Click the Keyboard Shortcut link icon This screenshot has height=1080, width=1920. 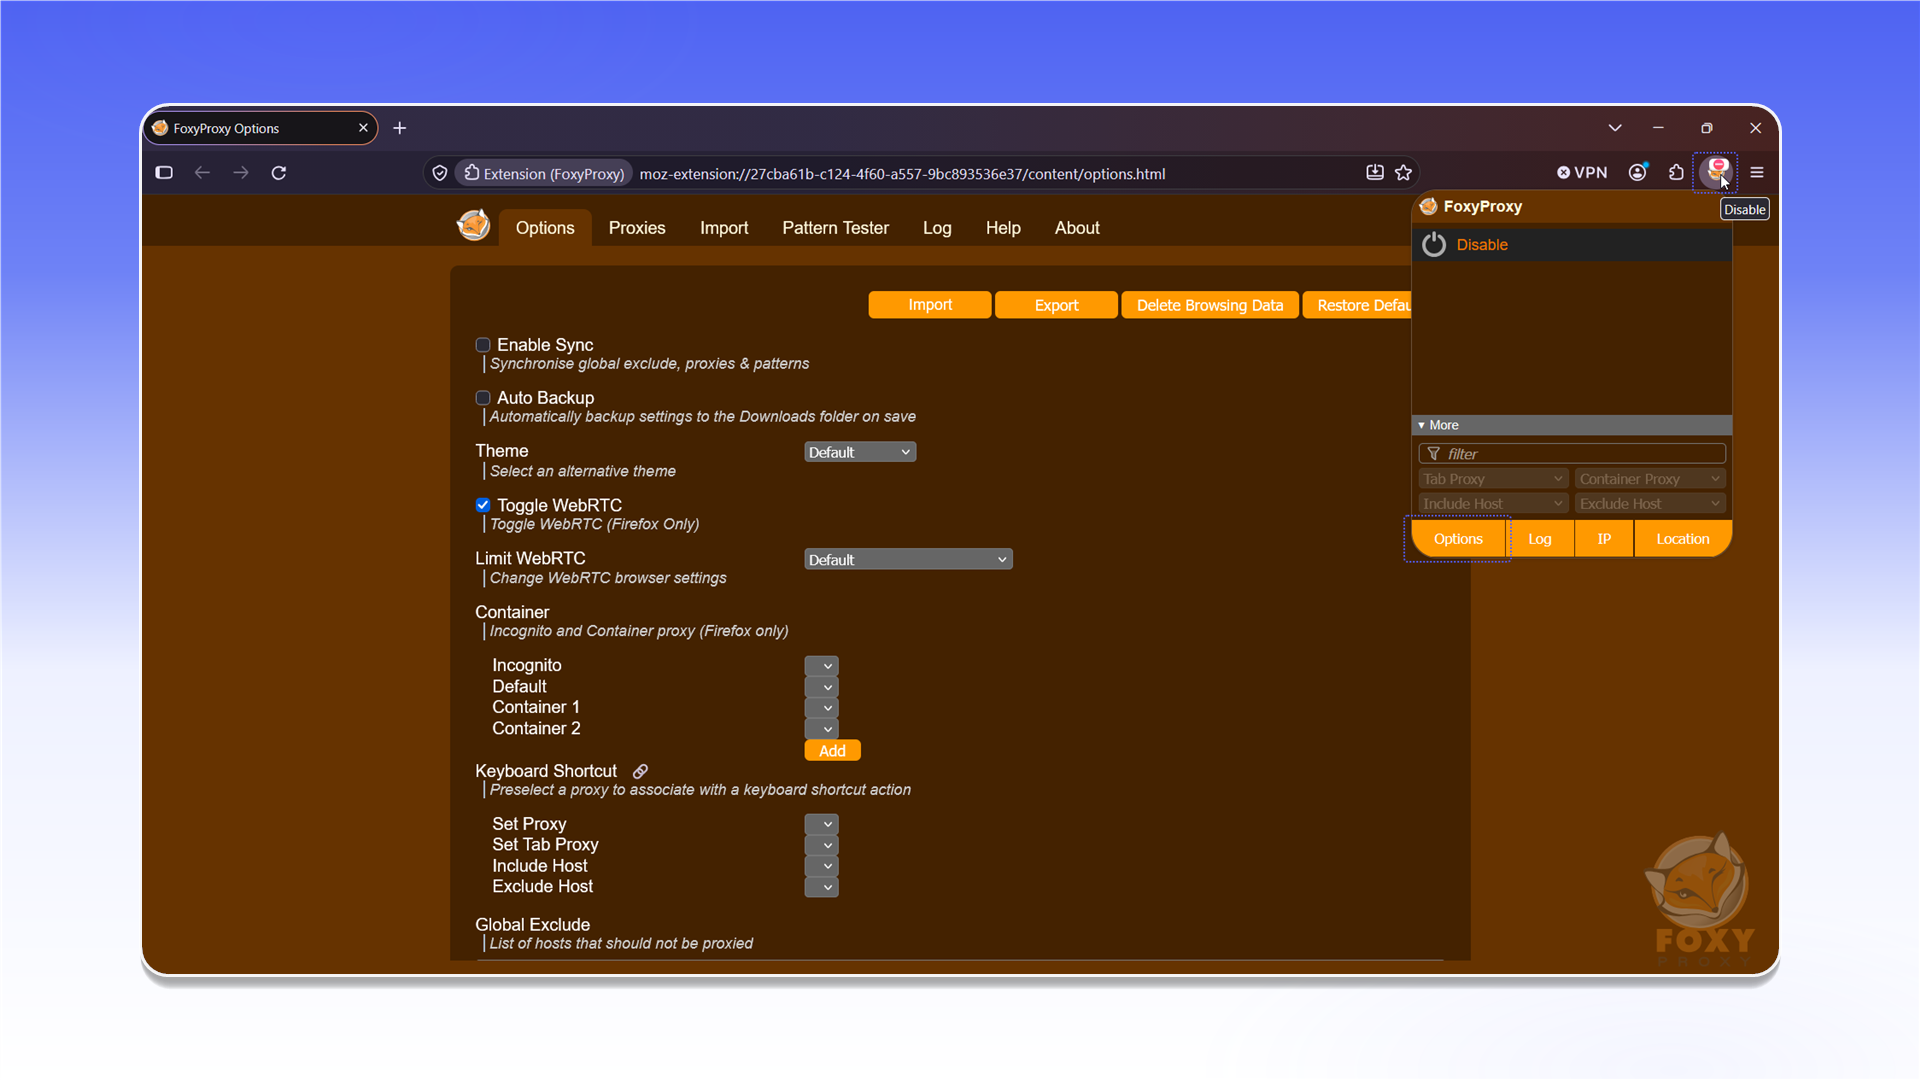pyautogui.click(x=640, y=771)
